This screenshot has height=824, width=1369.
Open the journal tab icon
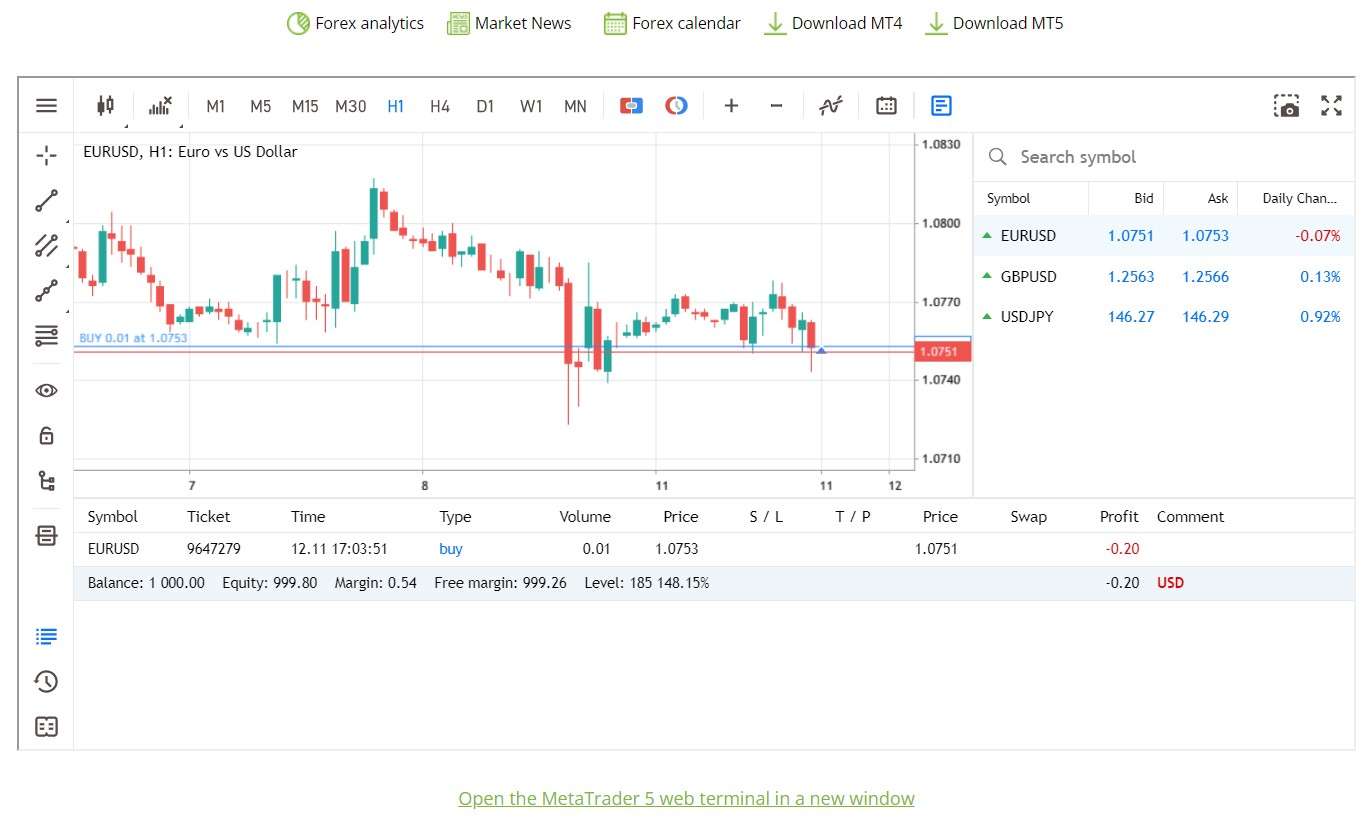click(x=46, y=727)
